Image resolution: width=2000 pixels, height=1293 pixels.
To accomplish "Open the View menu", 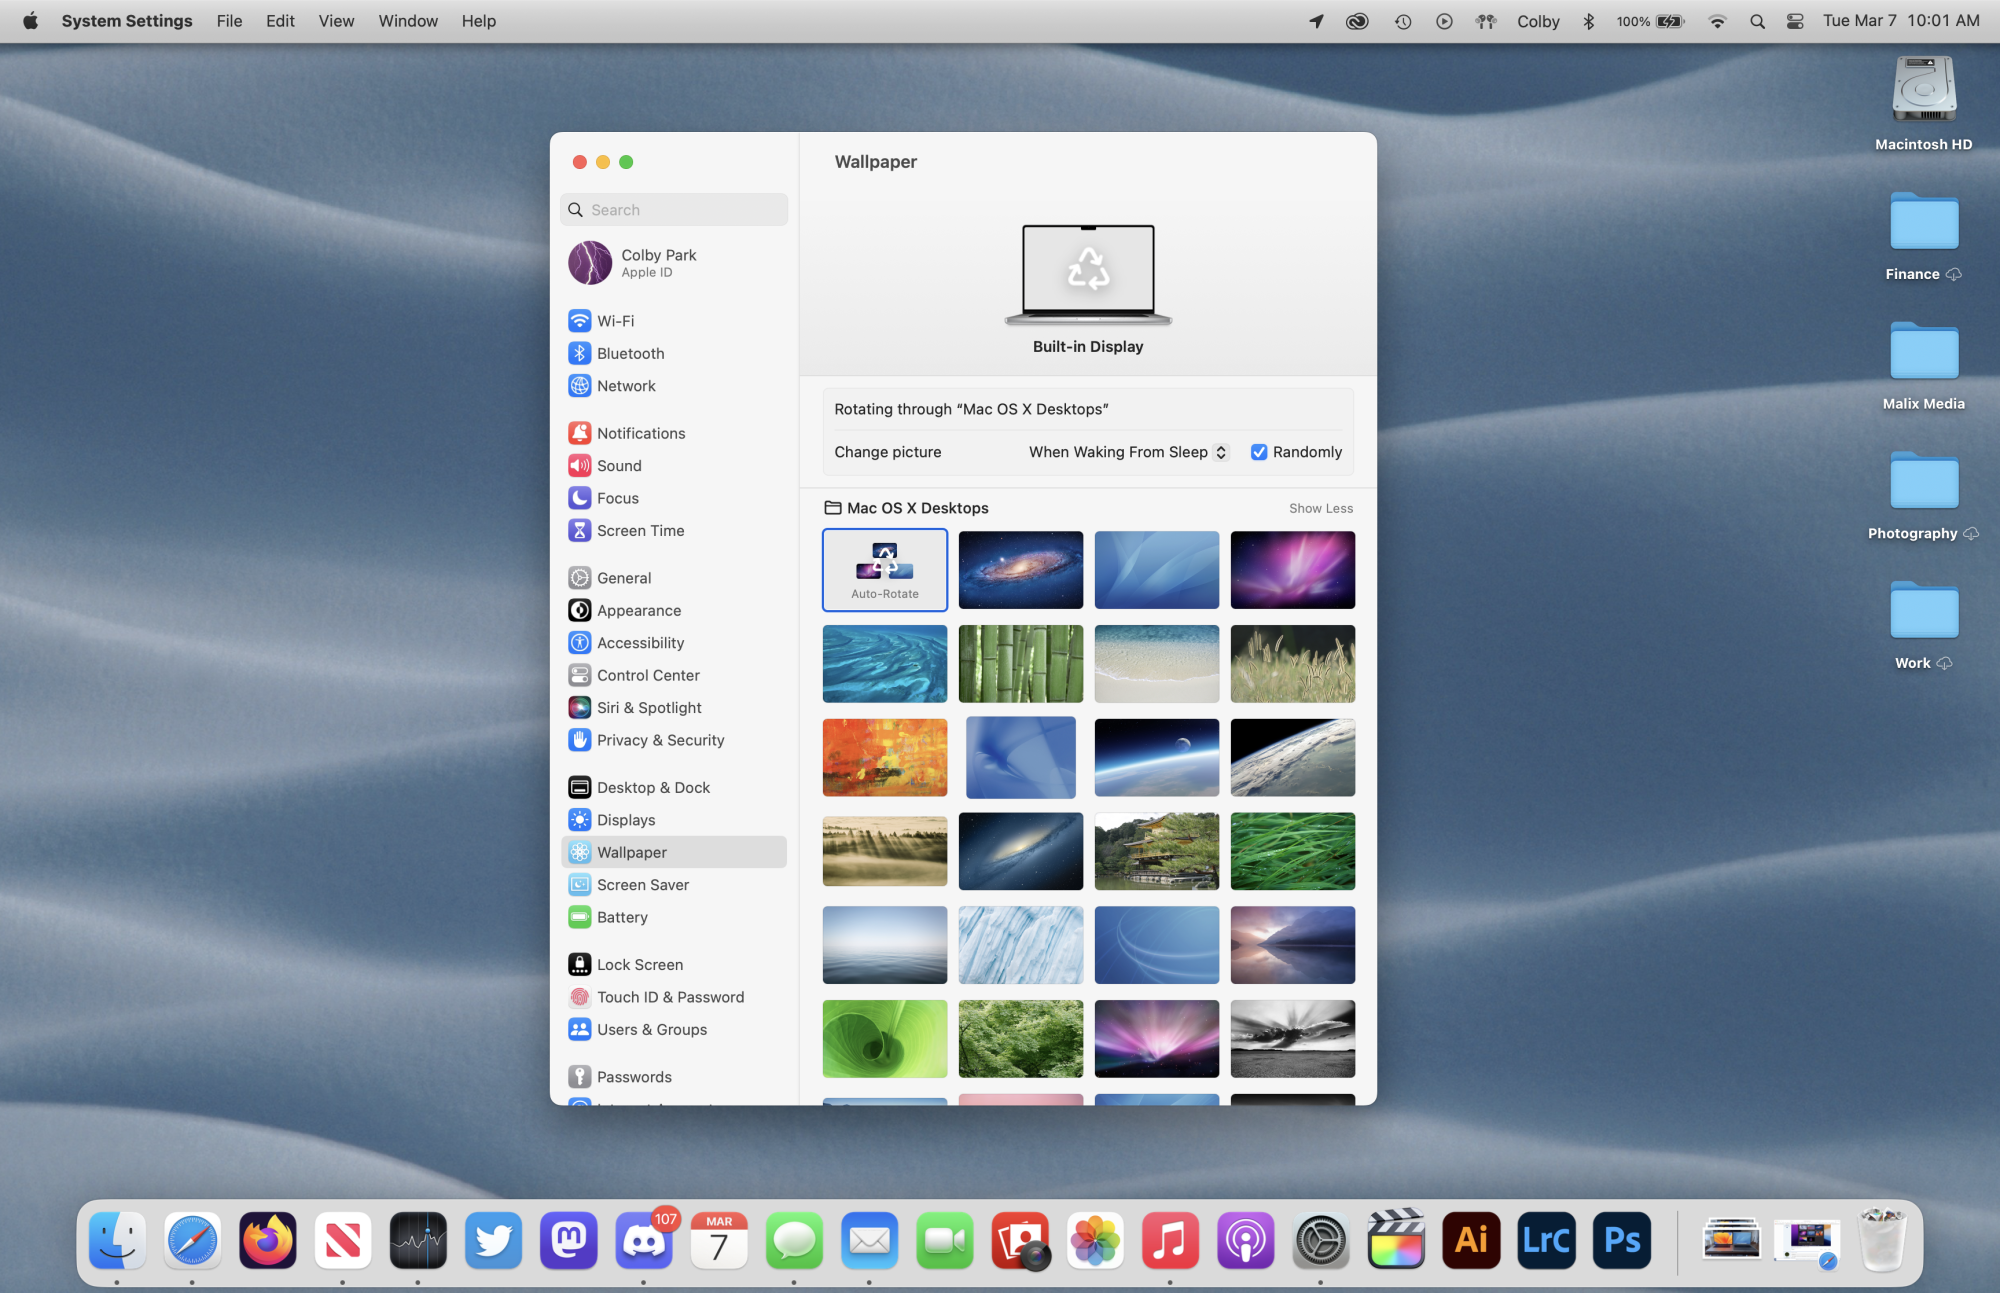I will point(336,21).
